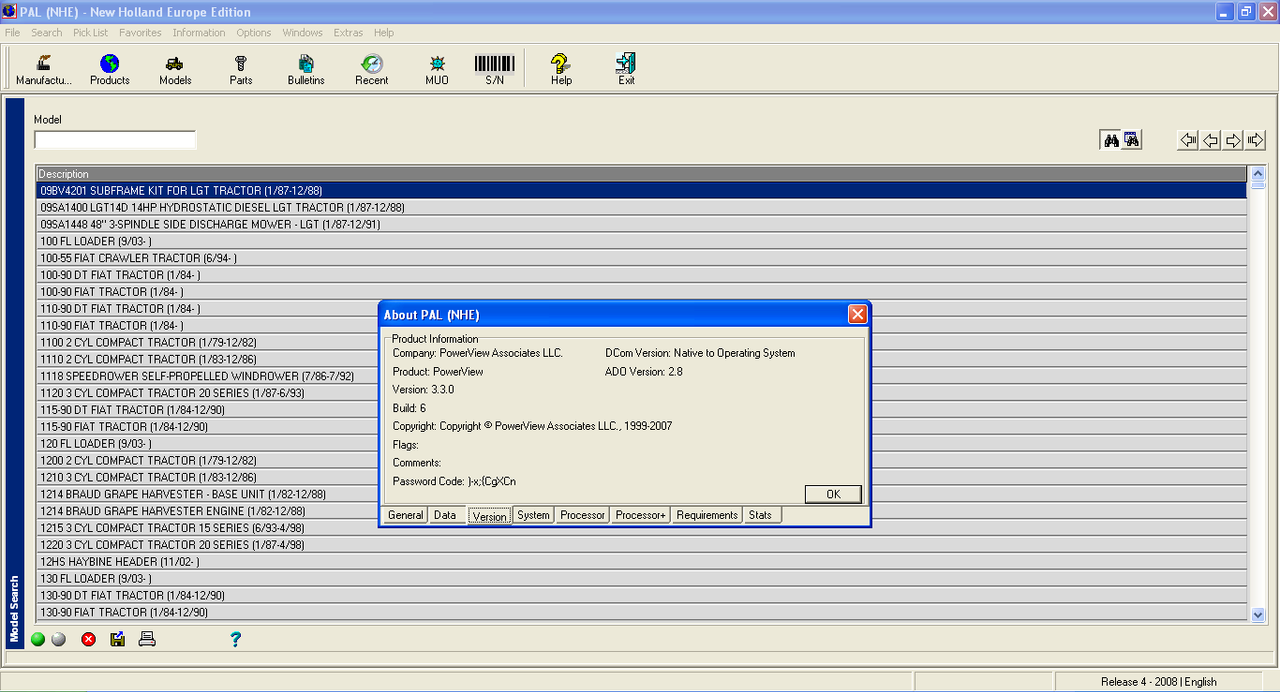Click the green circle icon
This screenshot has height=692, width=1280.
38,639
